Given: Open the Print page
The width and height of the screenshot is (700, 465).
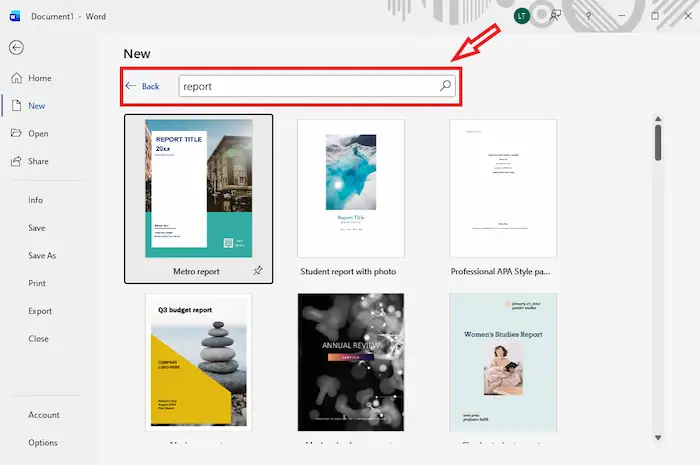Looking at the screenshot, I should tap(37, 283).
